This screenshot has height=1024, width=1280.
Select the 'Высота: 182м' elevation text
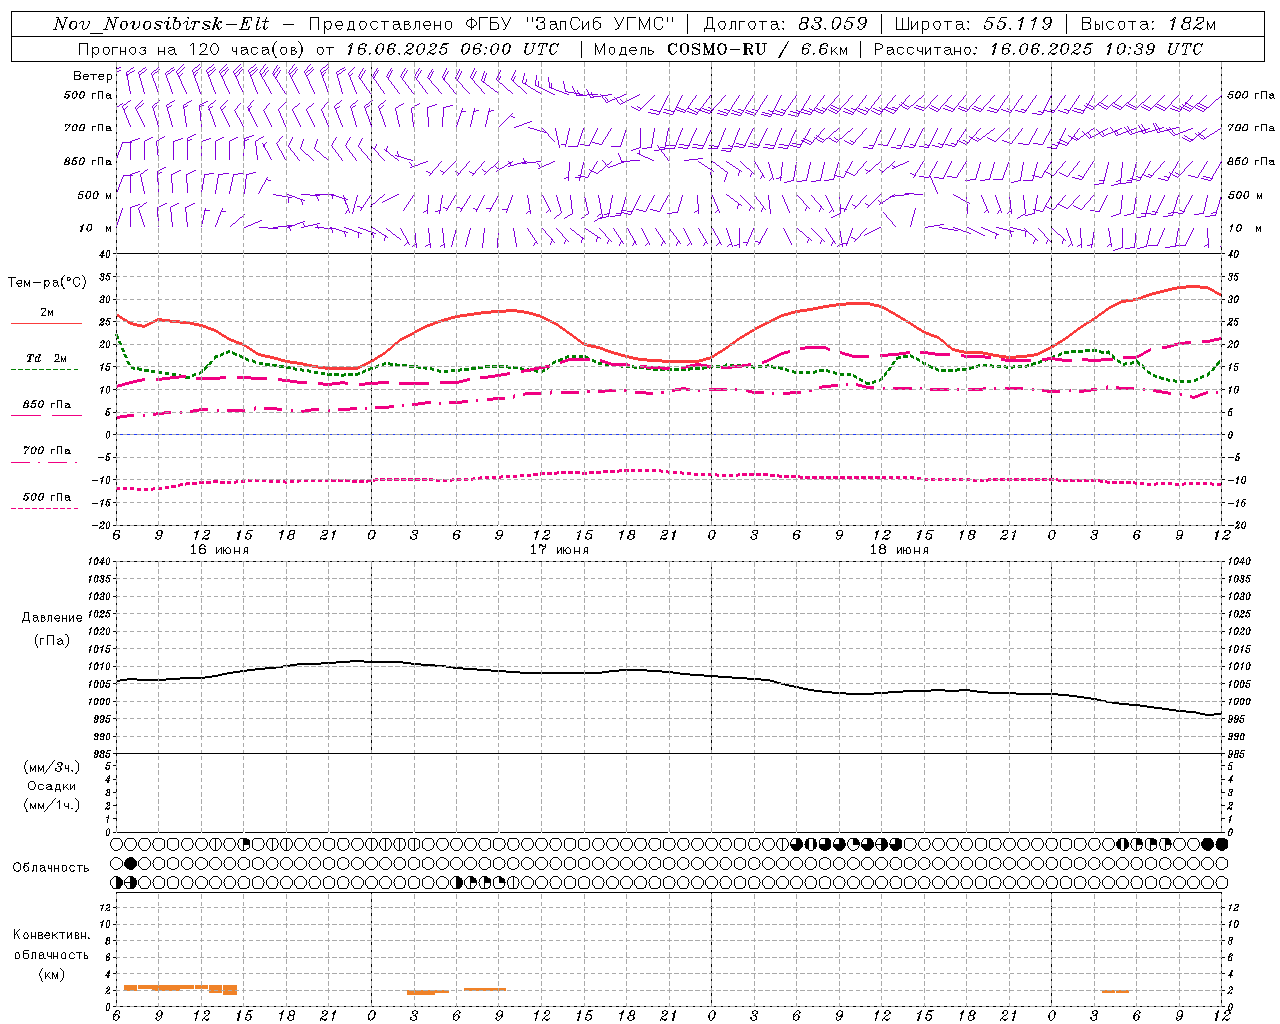coord(1148,24)
